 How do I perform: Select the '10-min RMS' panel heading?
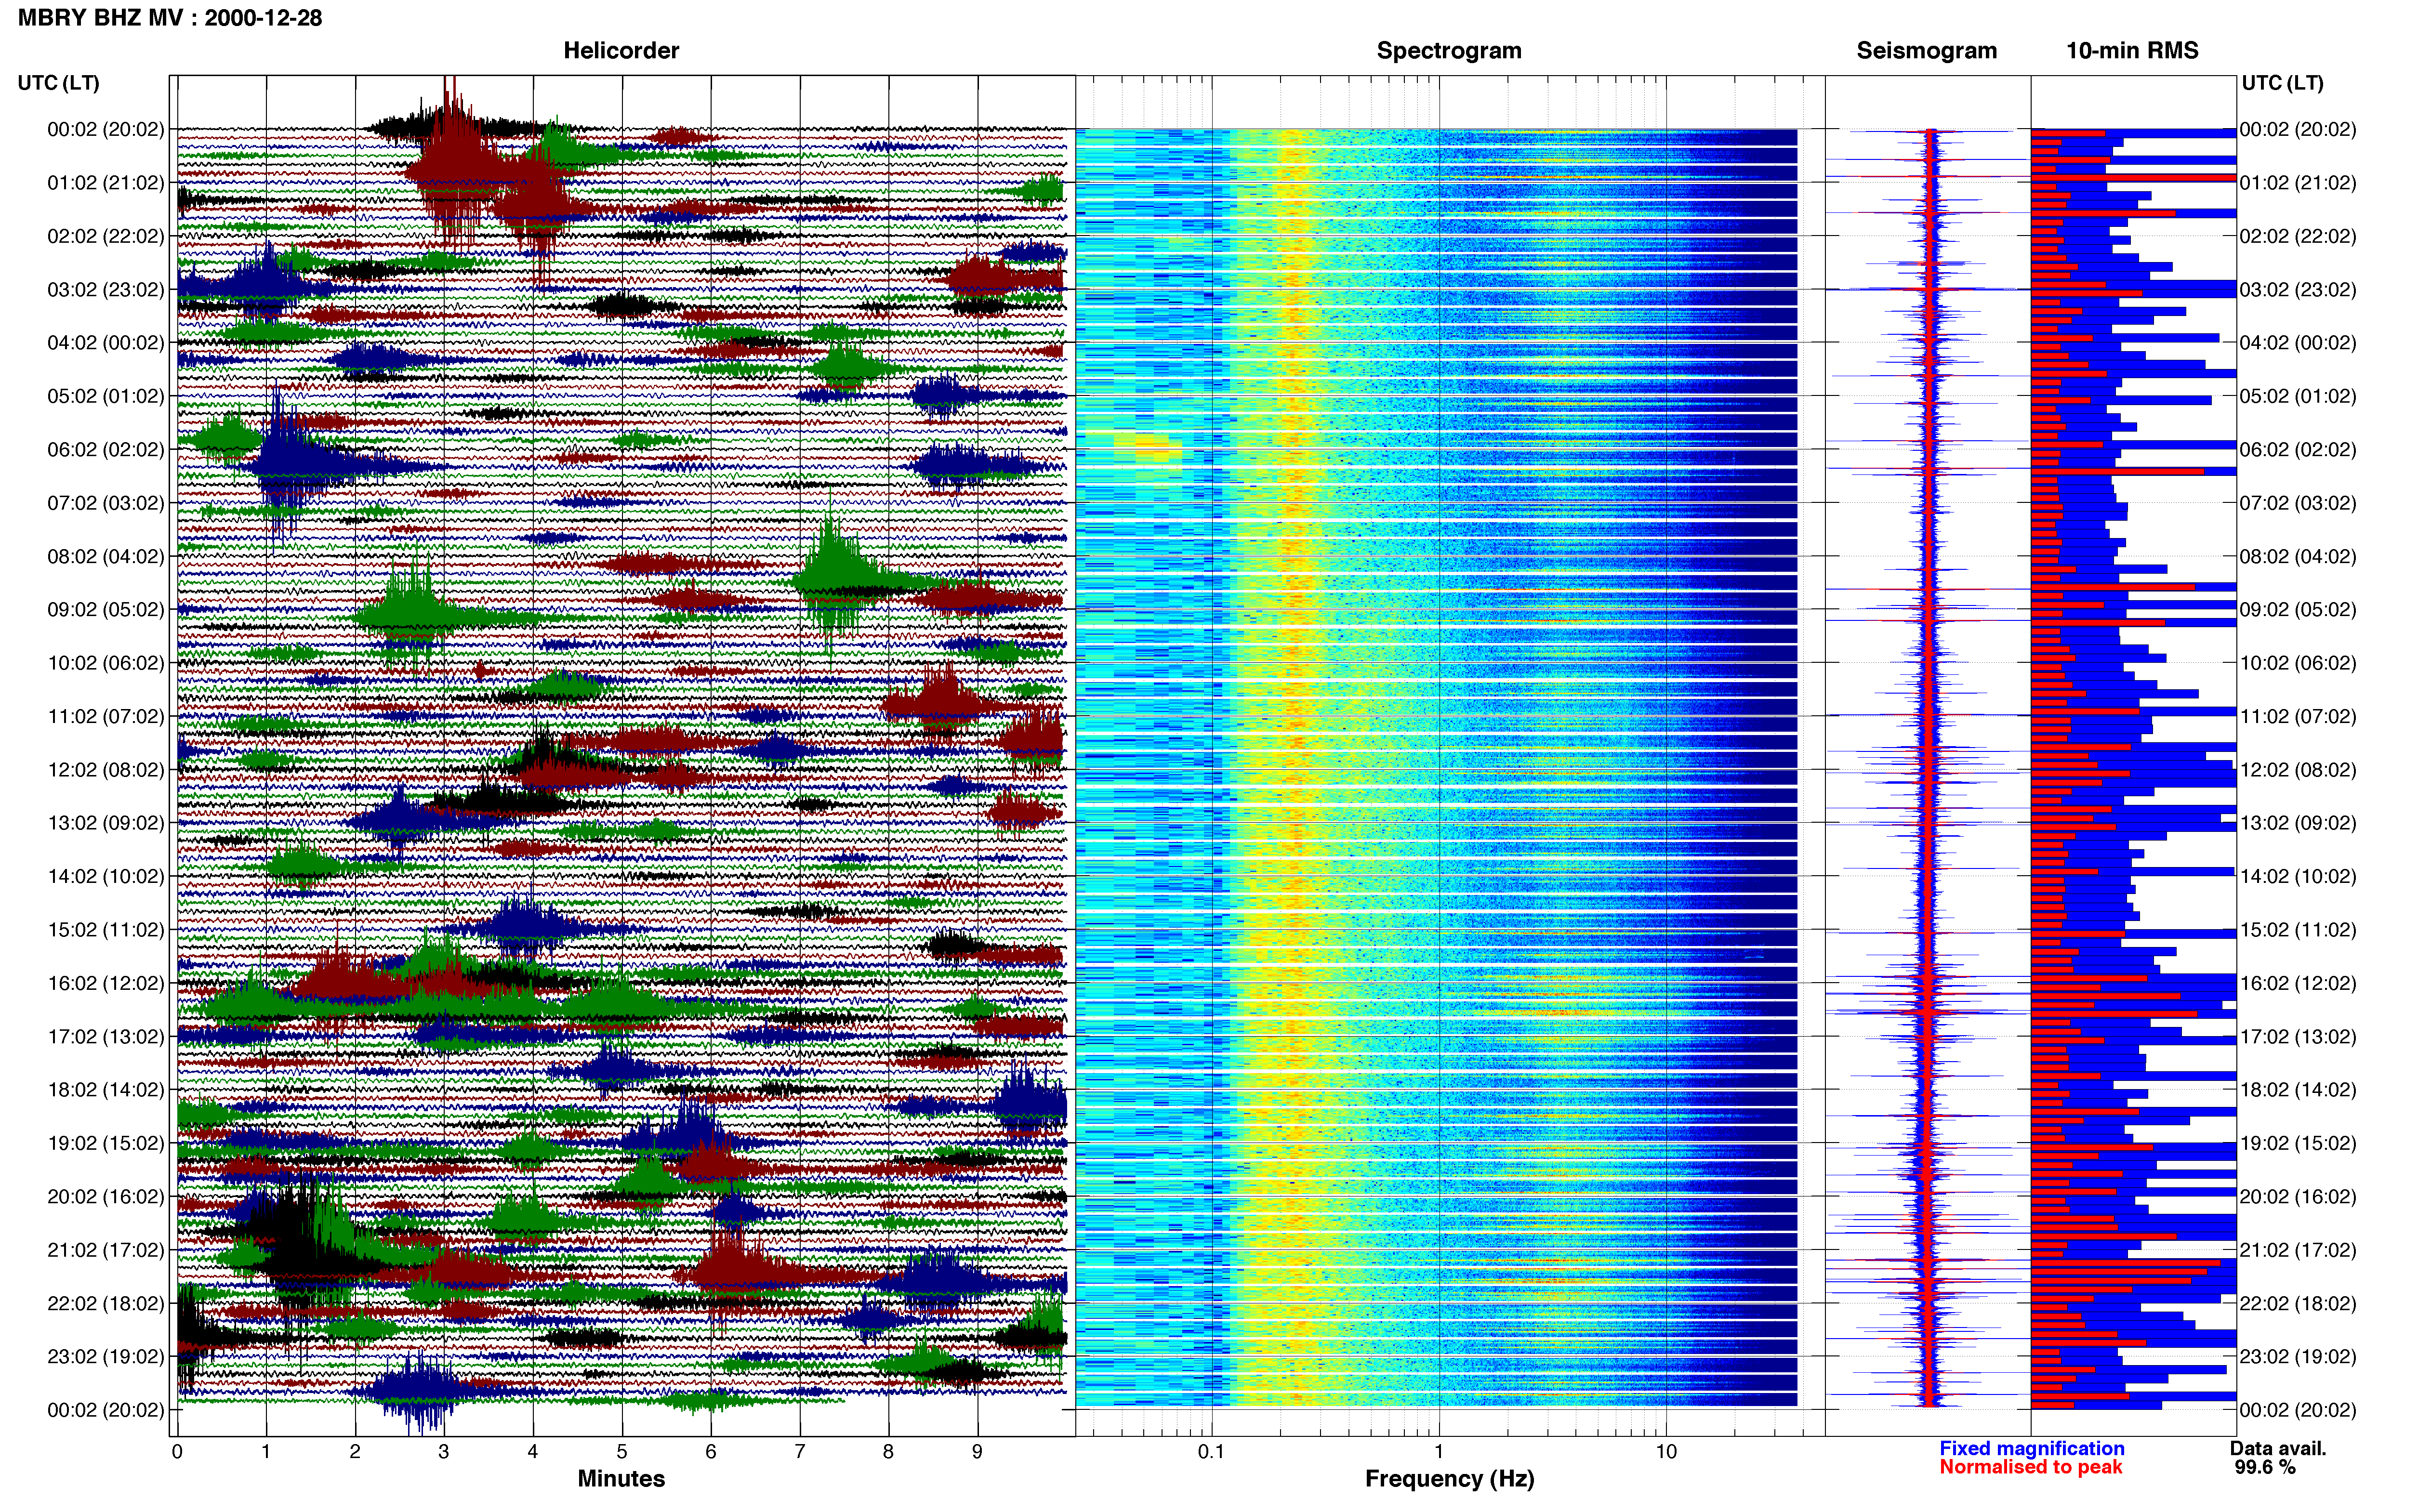pos(2132,51)
